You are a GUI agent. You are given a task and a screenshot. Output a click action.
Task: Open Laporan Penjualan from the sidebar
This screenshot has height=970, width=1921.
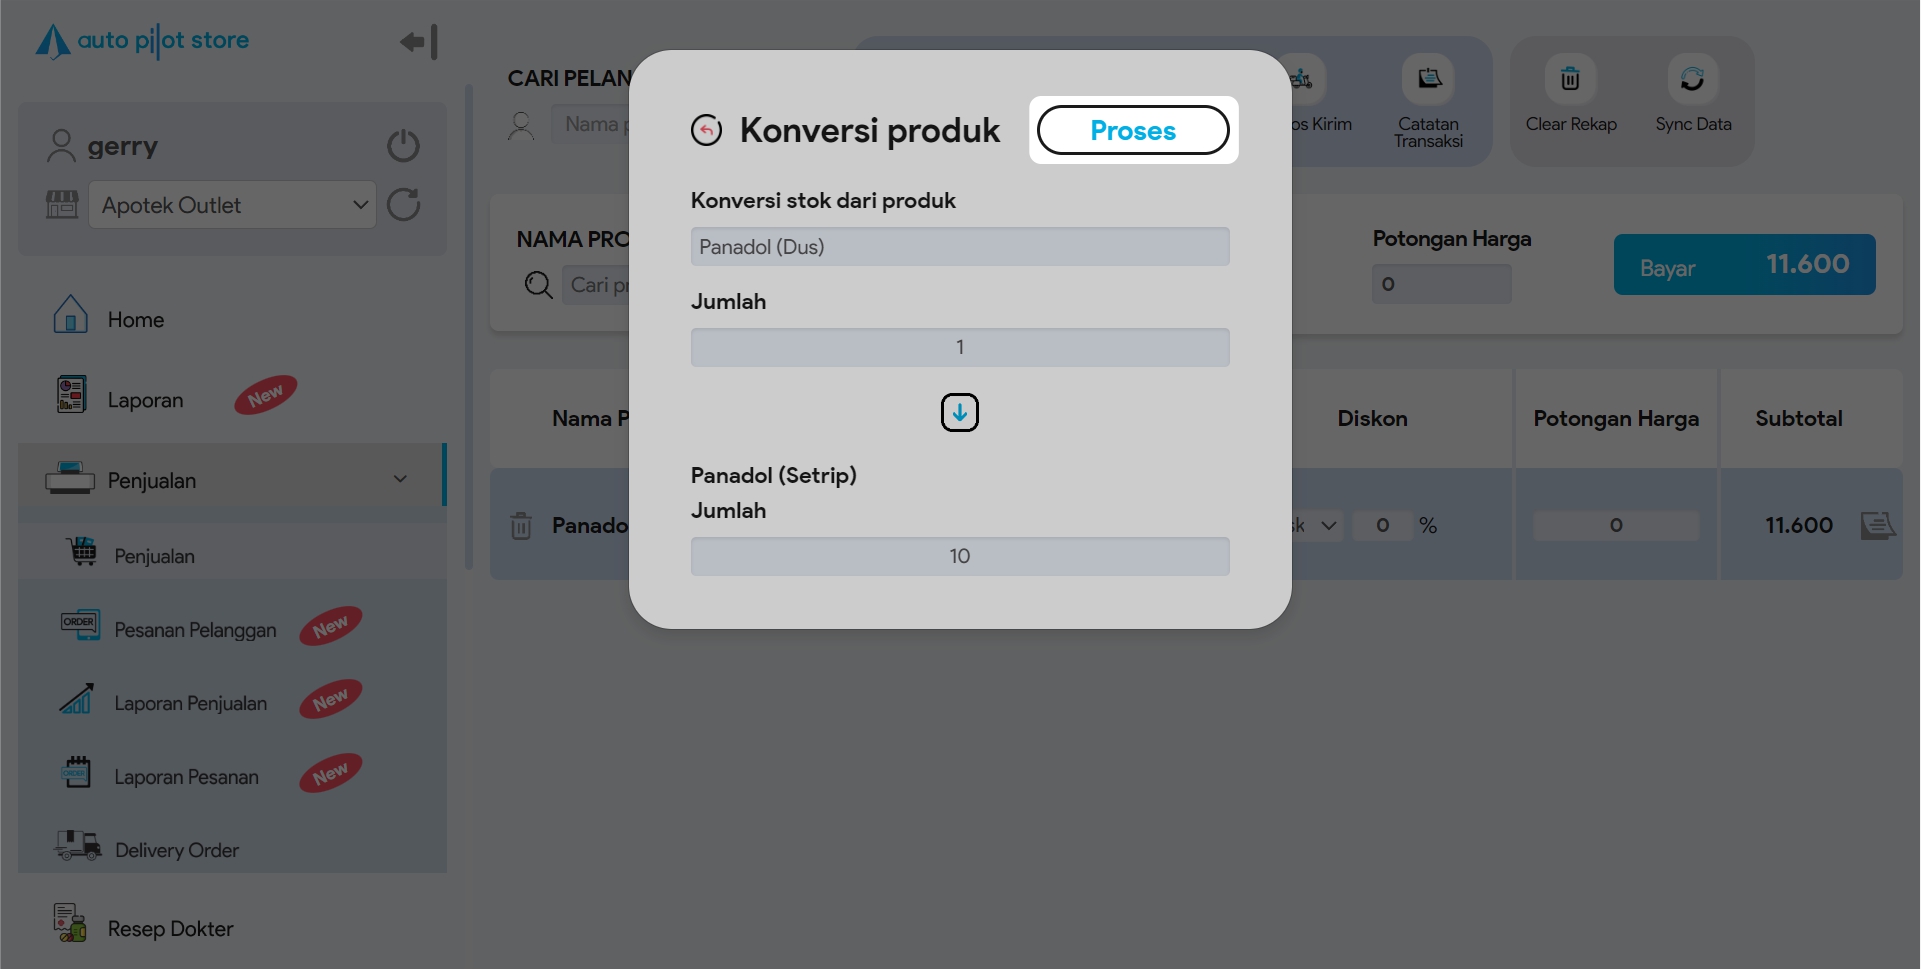190,703
